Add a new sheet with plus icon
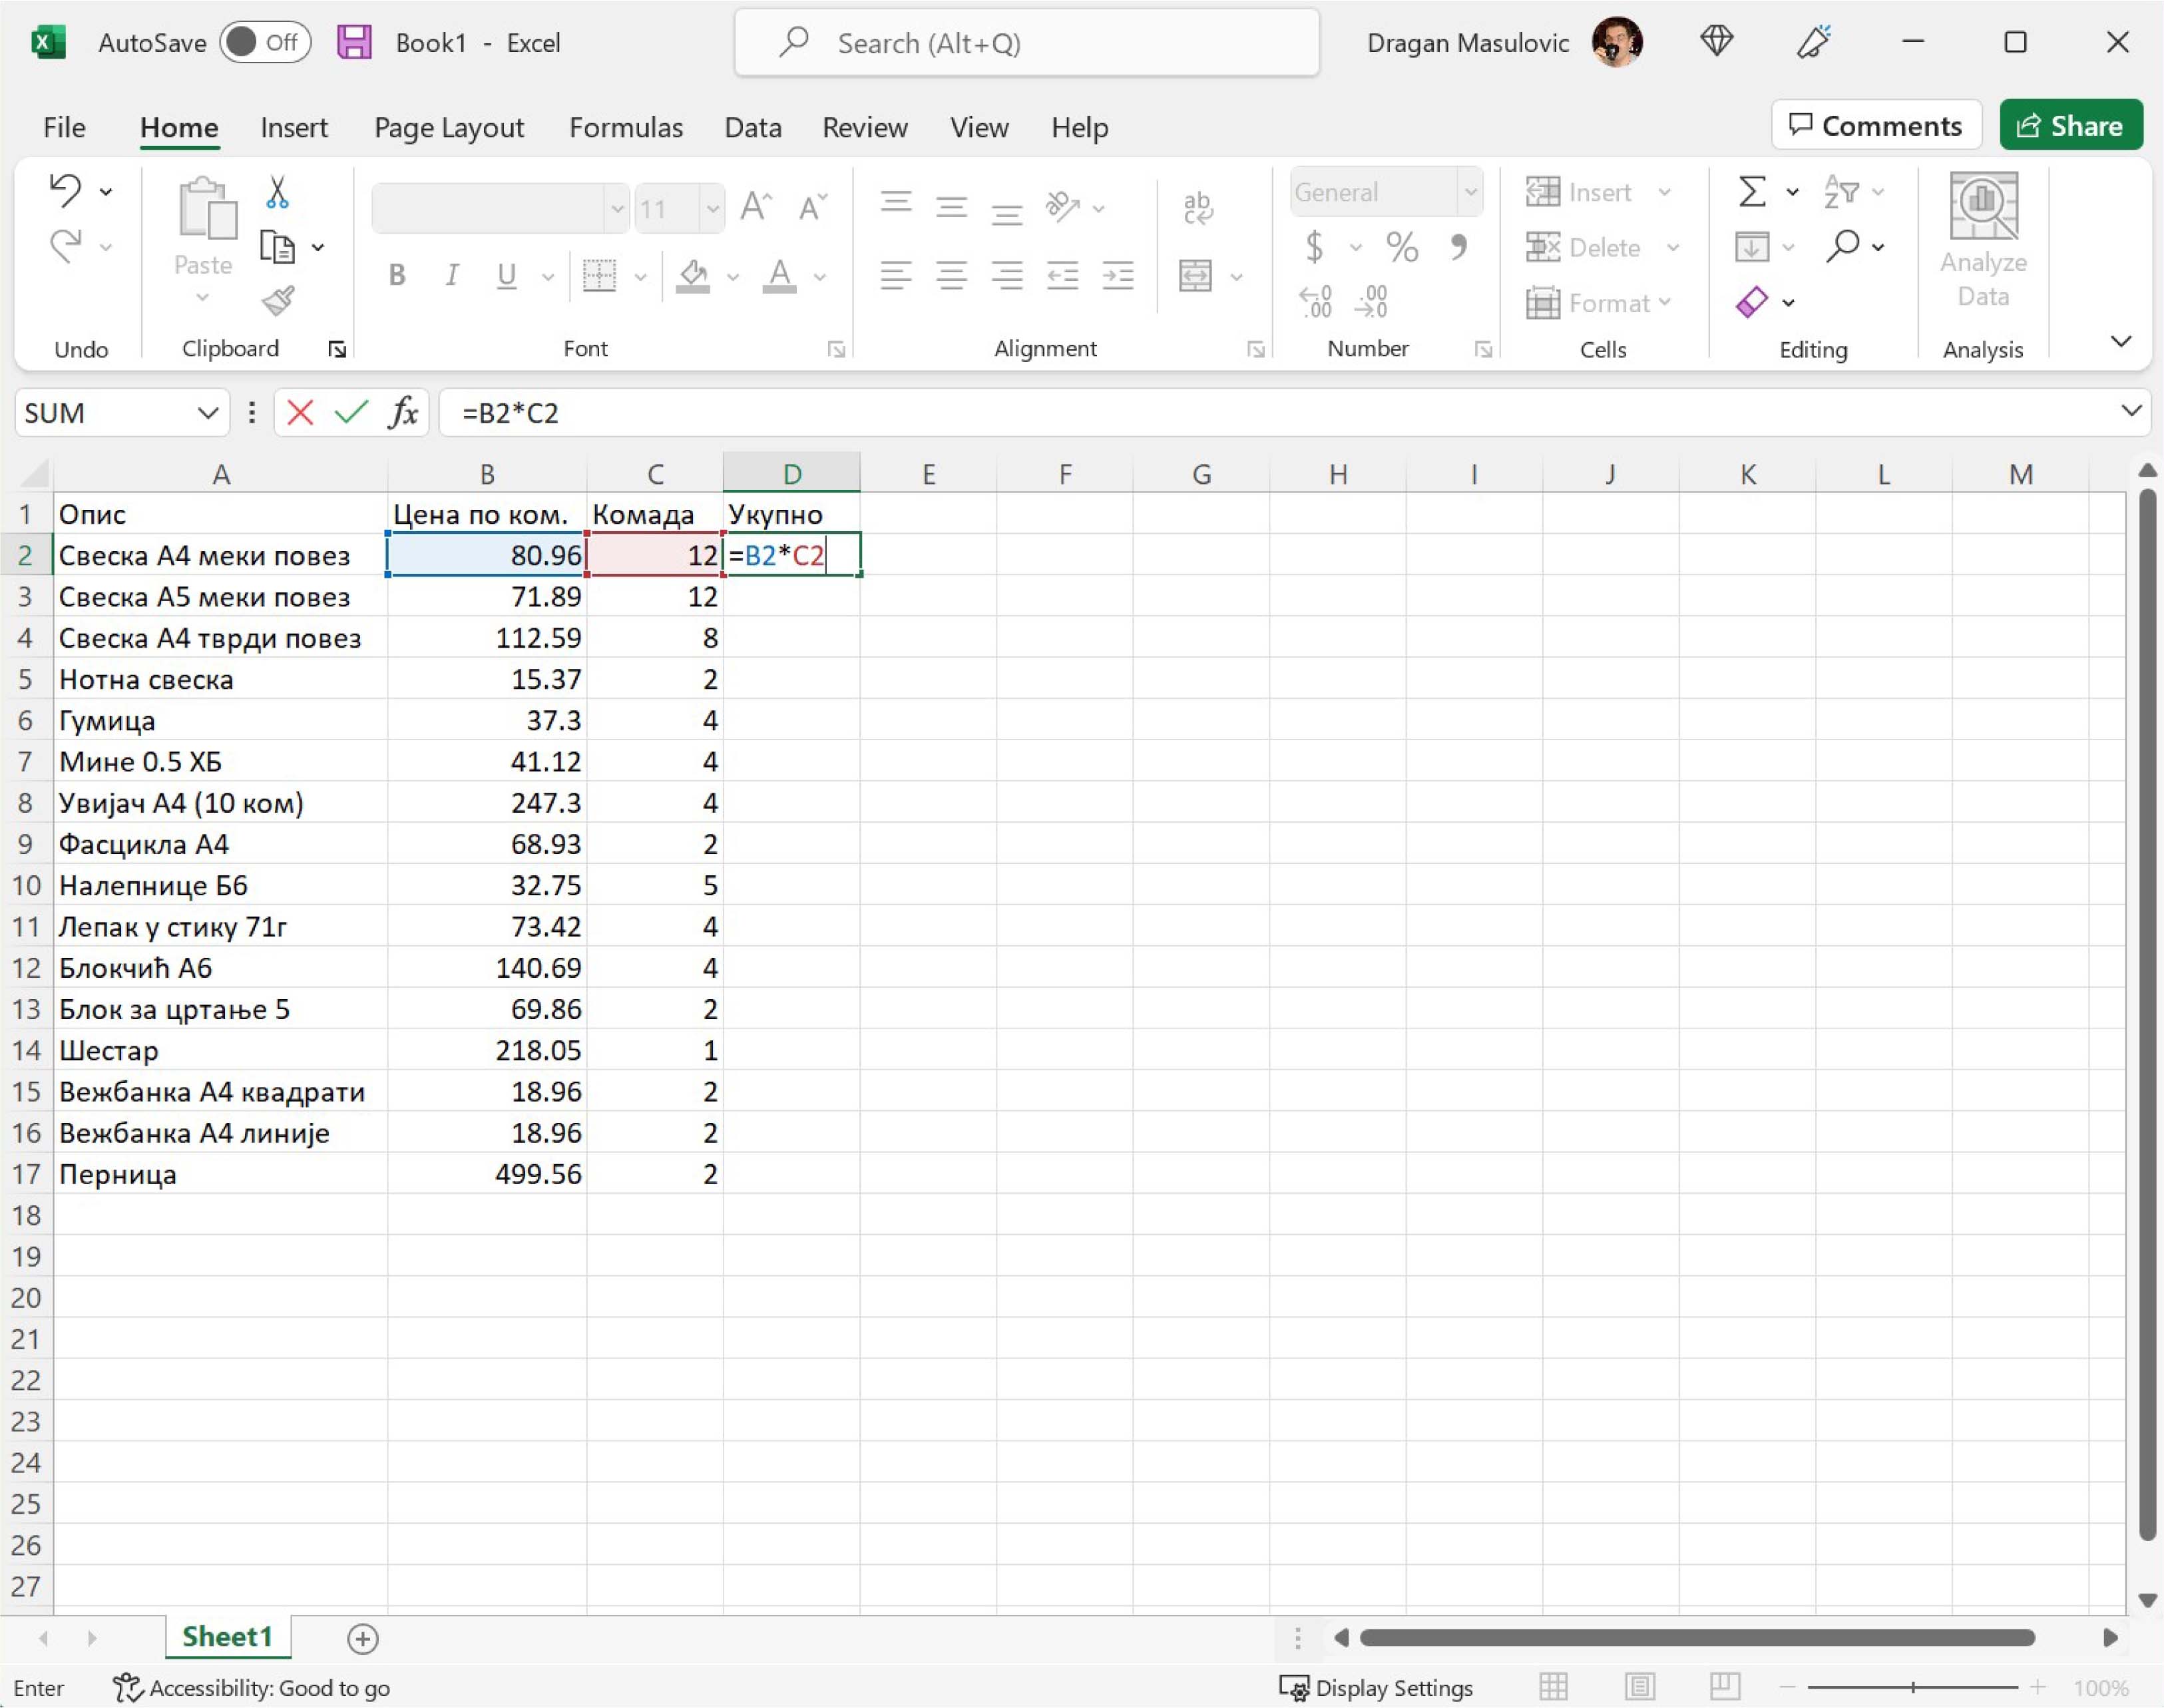Viewport: 2164px width, 1708px height. [x=362, y=1638]
